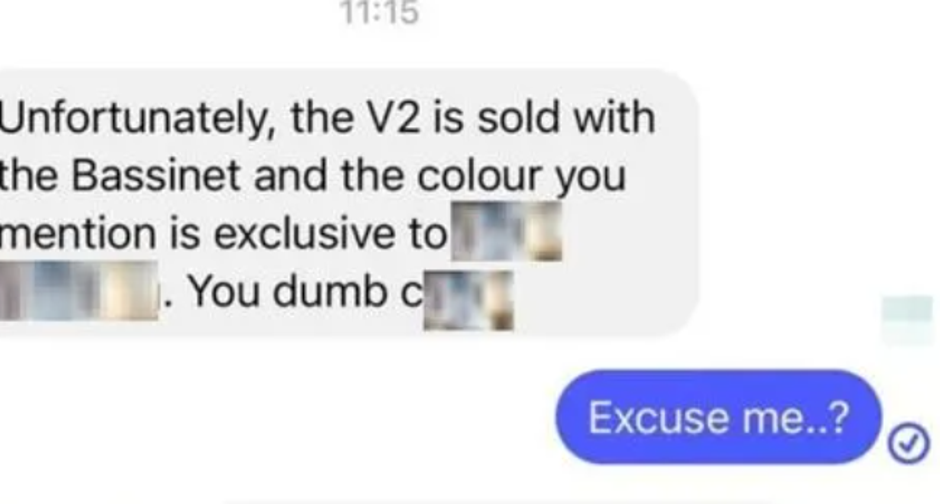Click the word "mention" on the third line

click(x=78, y=234)
